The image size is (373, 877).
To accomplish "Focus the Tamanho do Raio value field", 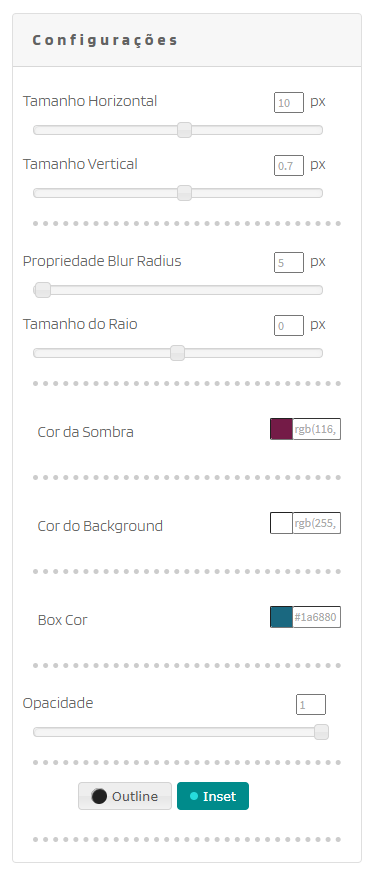I will point(289,326).
